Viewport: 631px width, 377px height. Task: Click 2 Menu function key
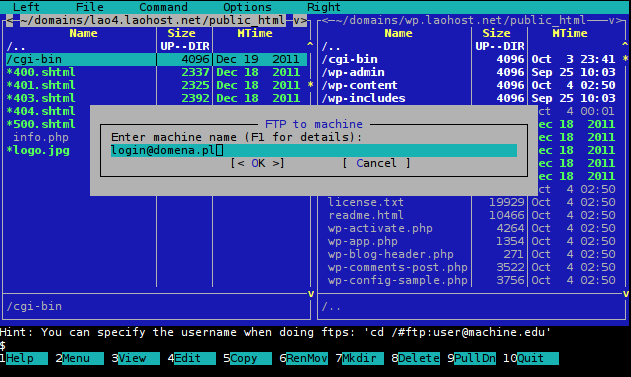coord(80,358)
